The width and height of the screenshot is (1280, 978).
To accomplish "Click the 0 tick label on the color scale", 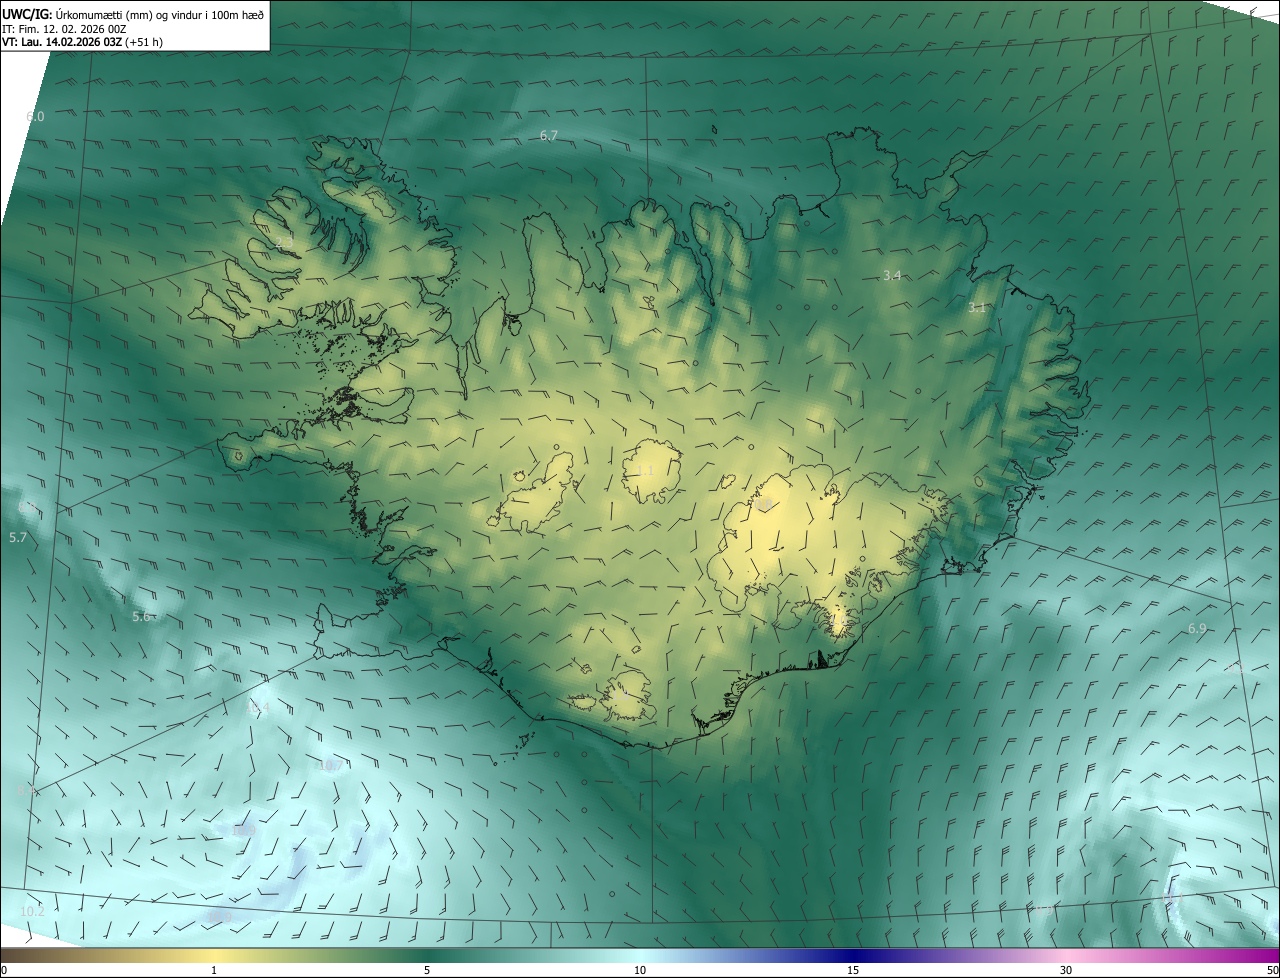I will (3, 971).
